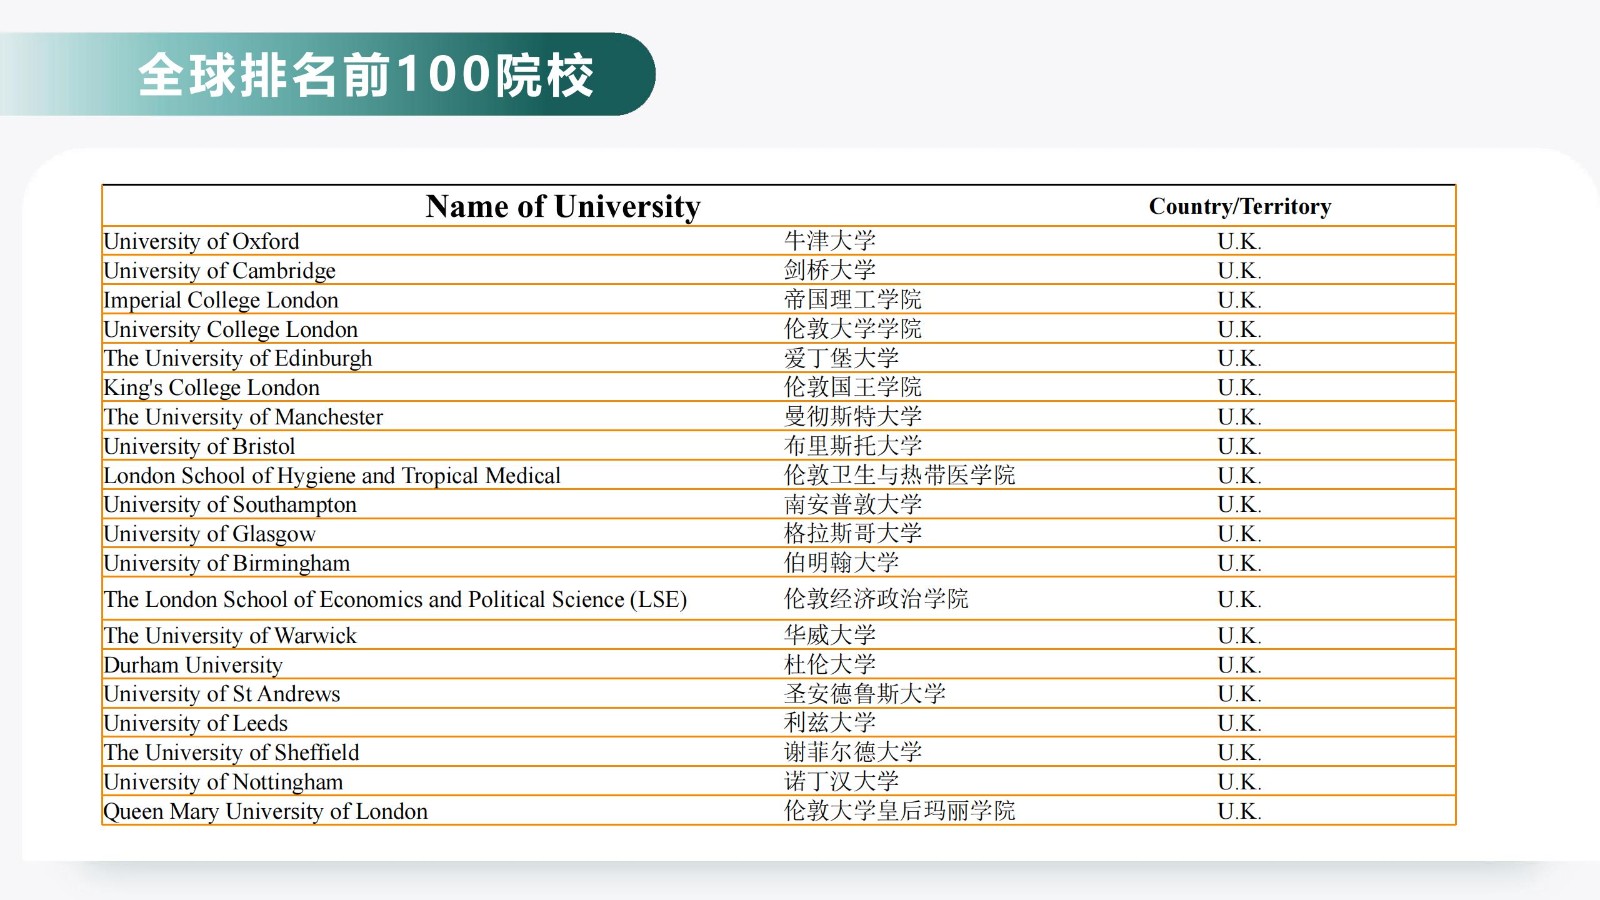The image size is (1600, 900).
Task: Select The University of Warwick cell
Action: coord(230,635)
